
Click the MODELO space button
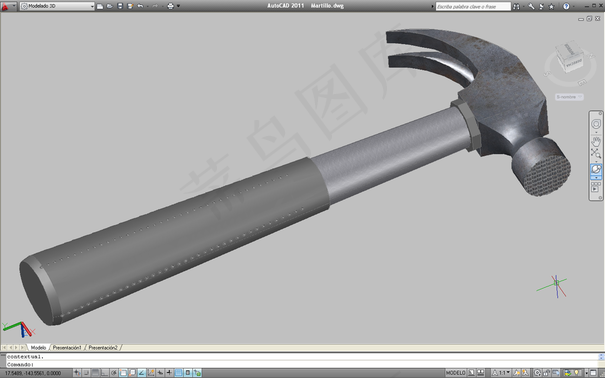(456, 373)
